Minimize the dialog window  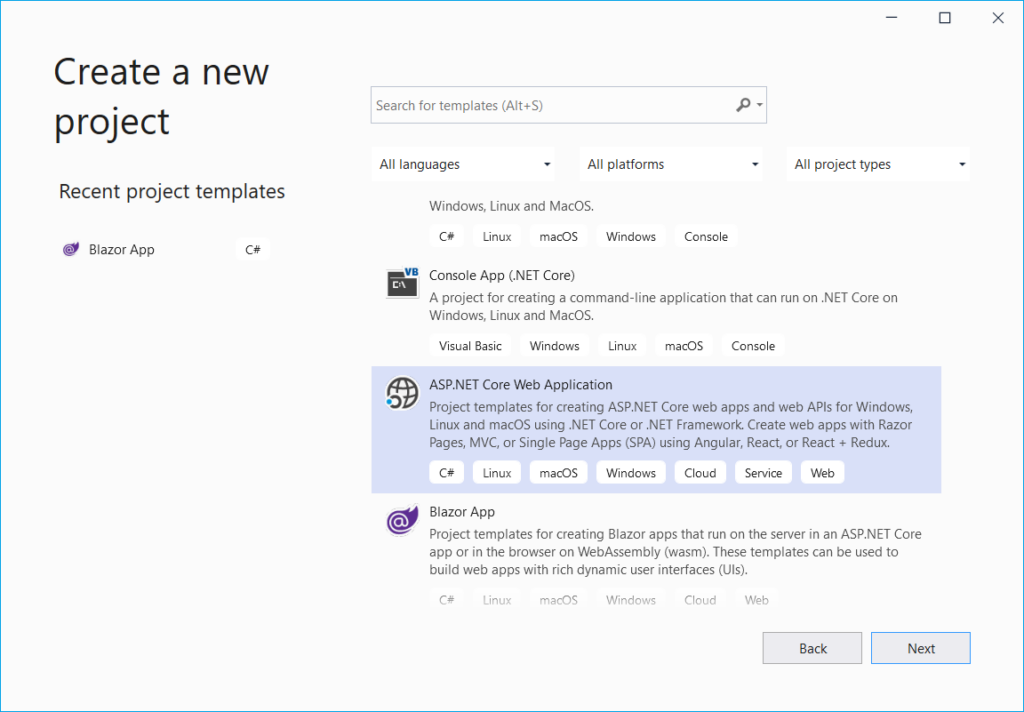(891, 18)
